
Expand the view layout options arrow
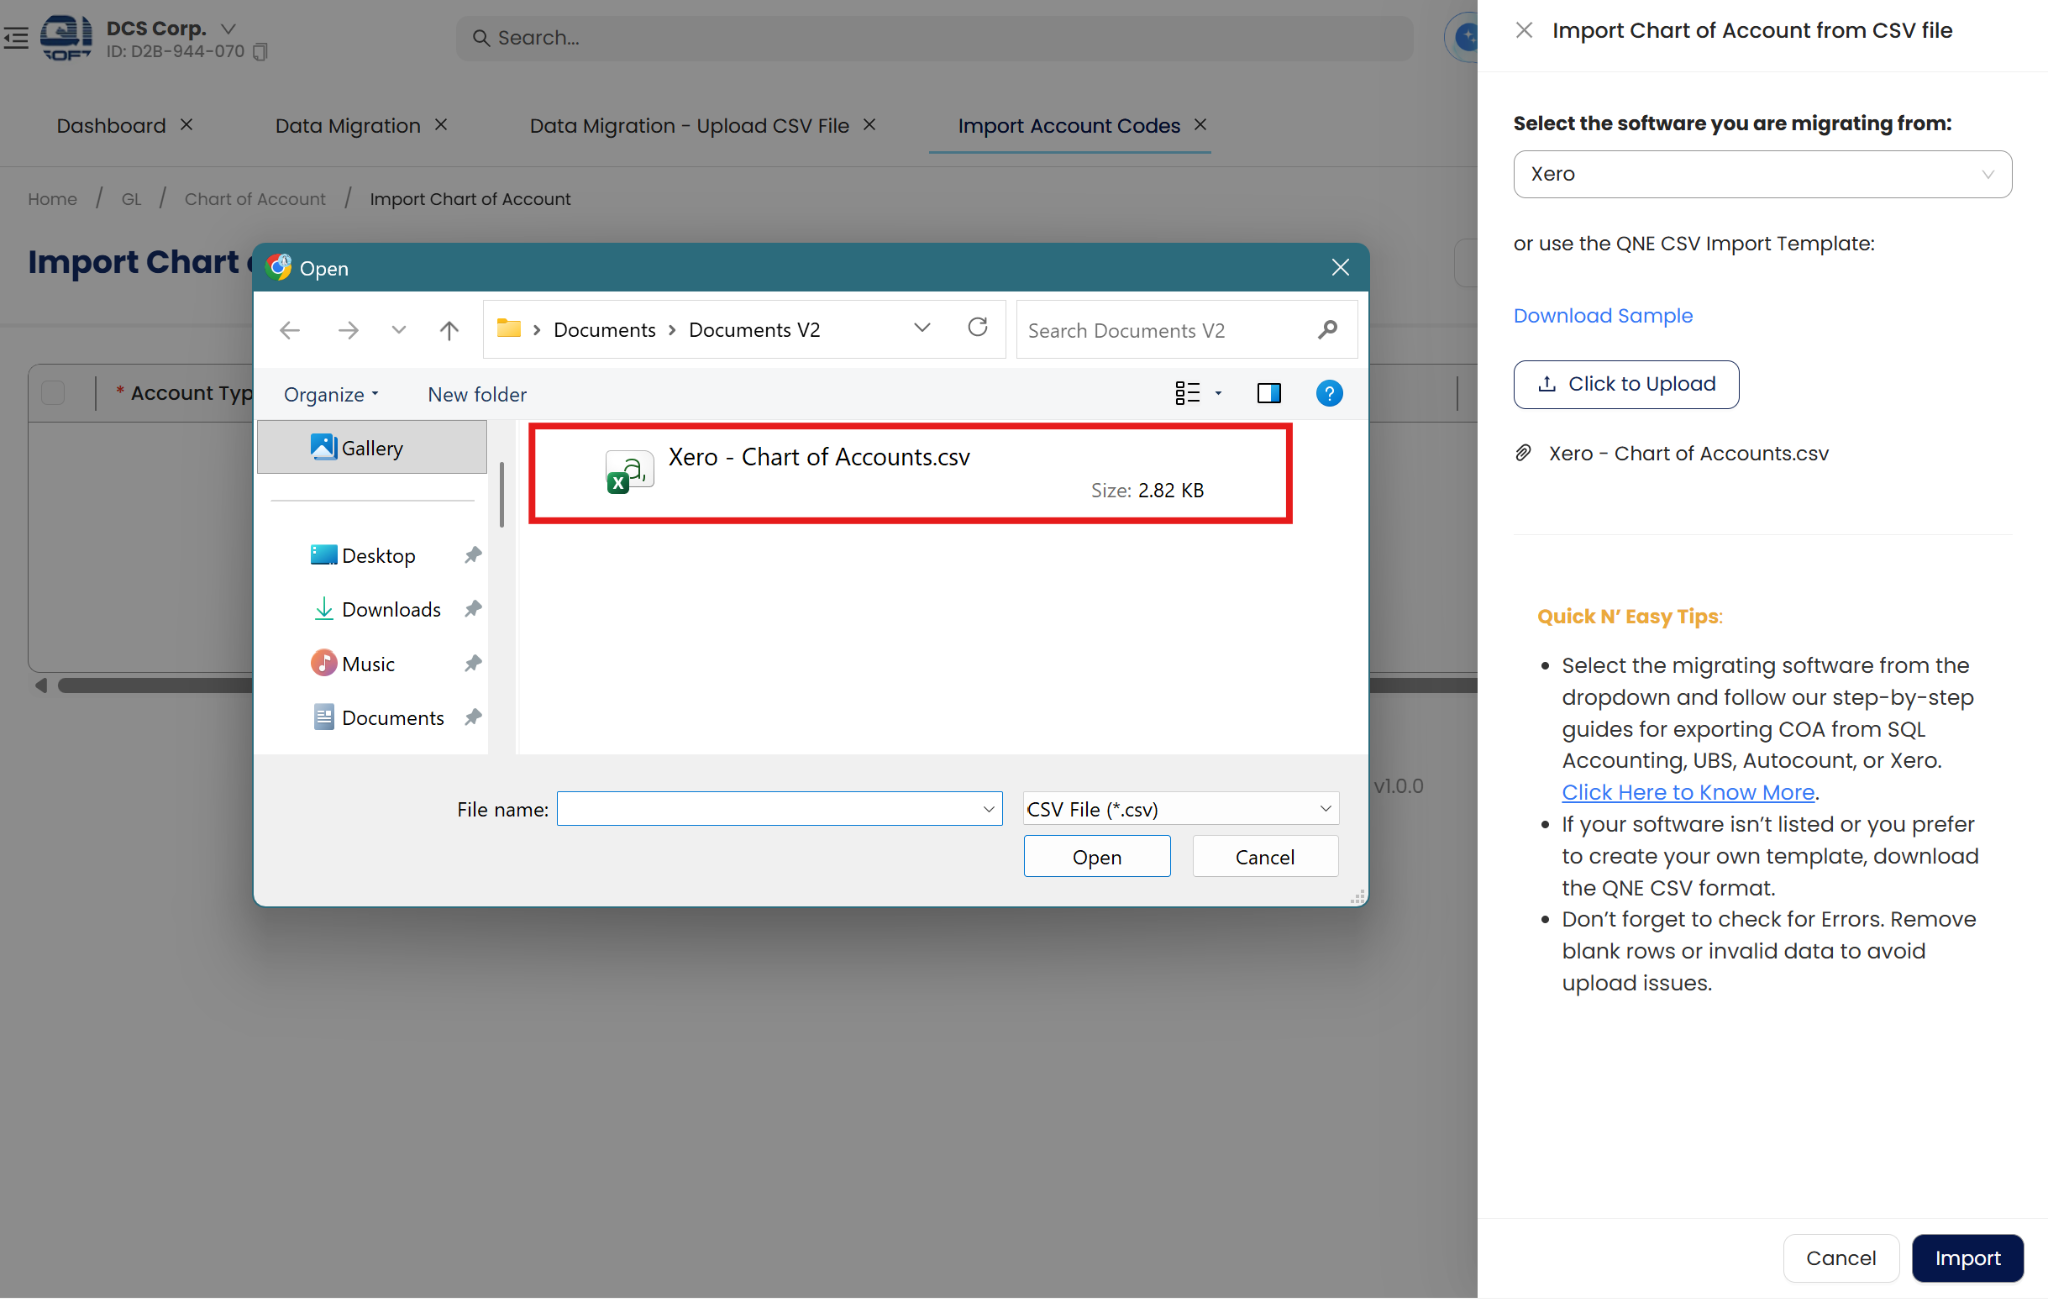1218,393
